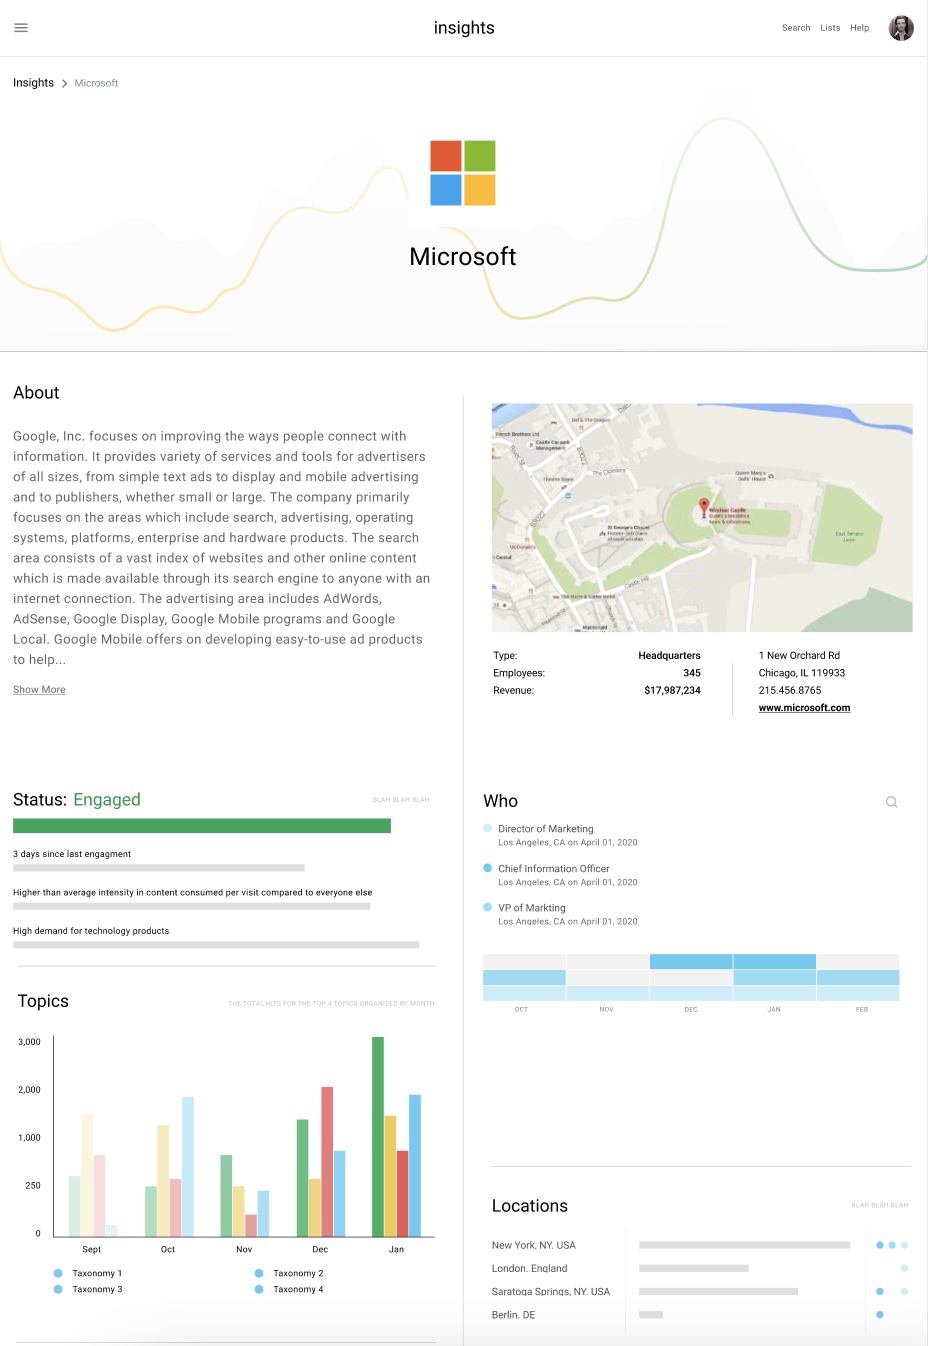This screenshot has width=928, height=1346.
Task: Open Help in top navigation
Action: pyautogui.click(x=860, y=28)
